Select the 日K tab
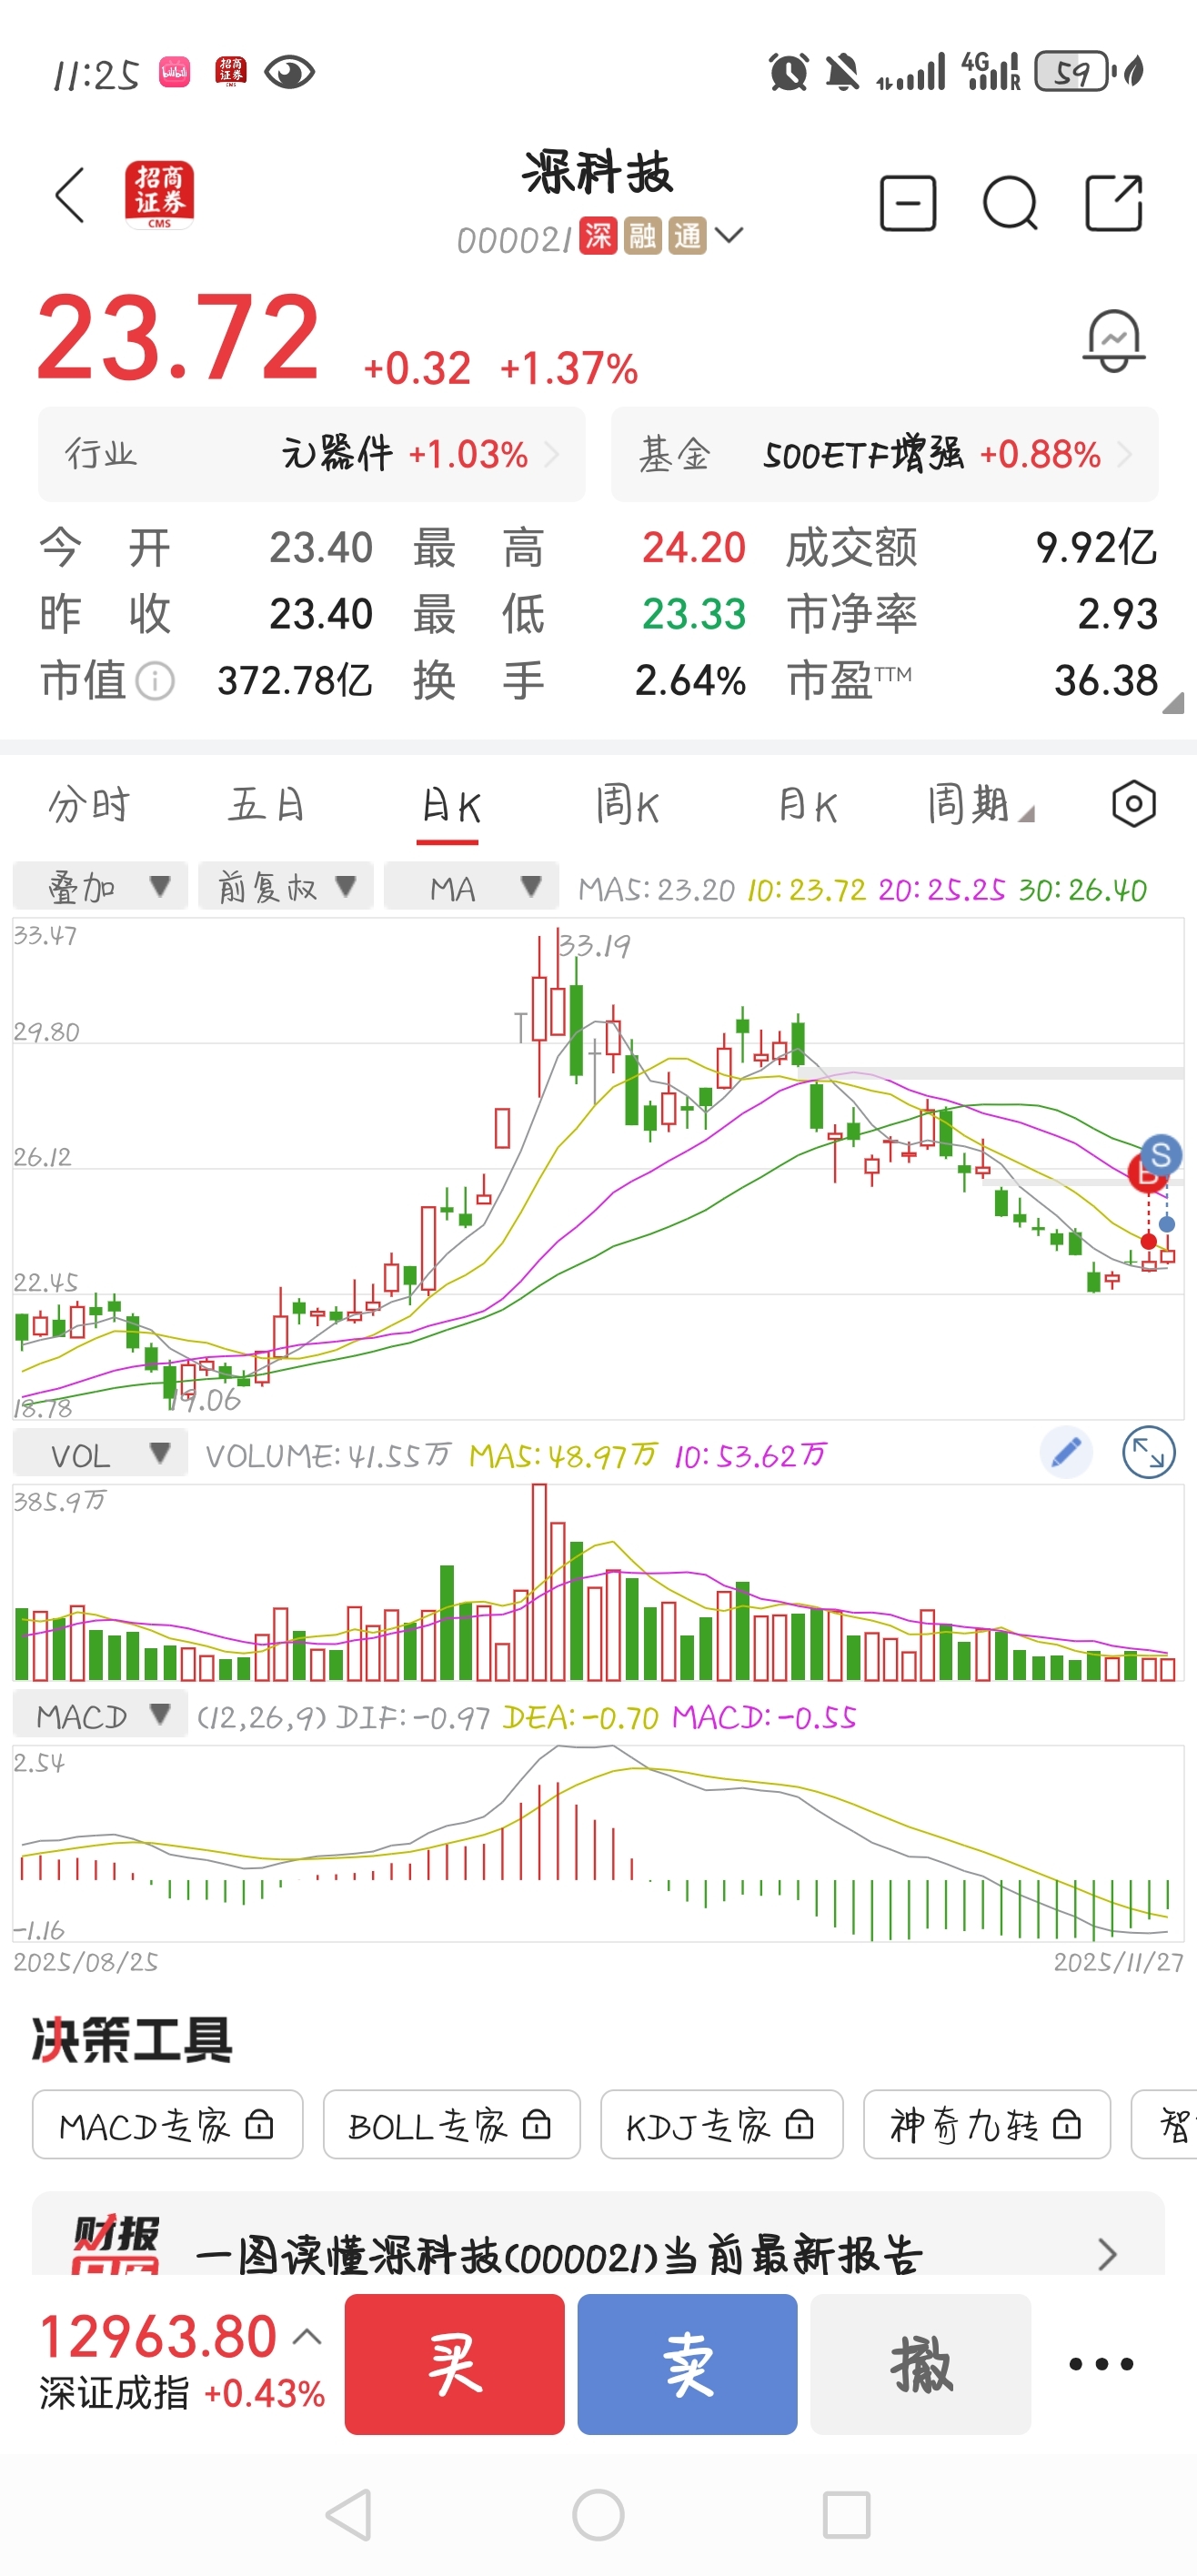Image resolution: width=1197 pixels, height=2576 pixels. (x=451, y=805)
